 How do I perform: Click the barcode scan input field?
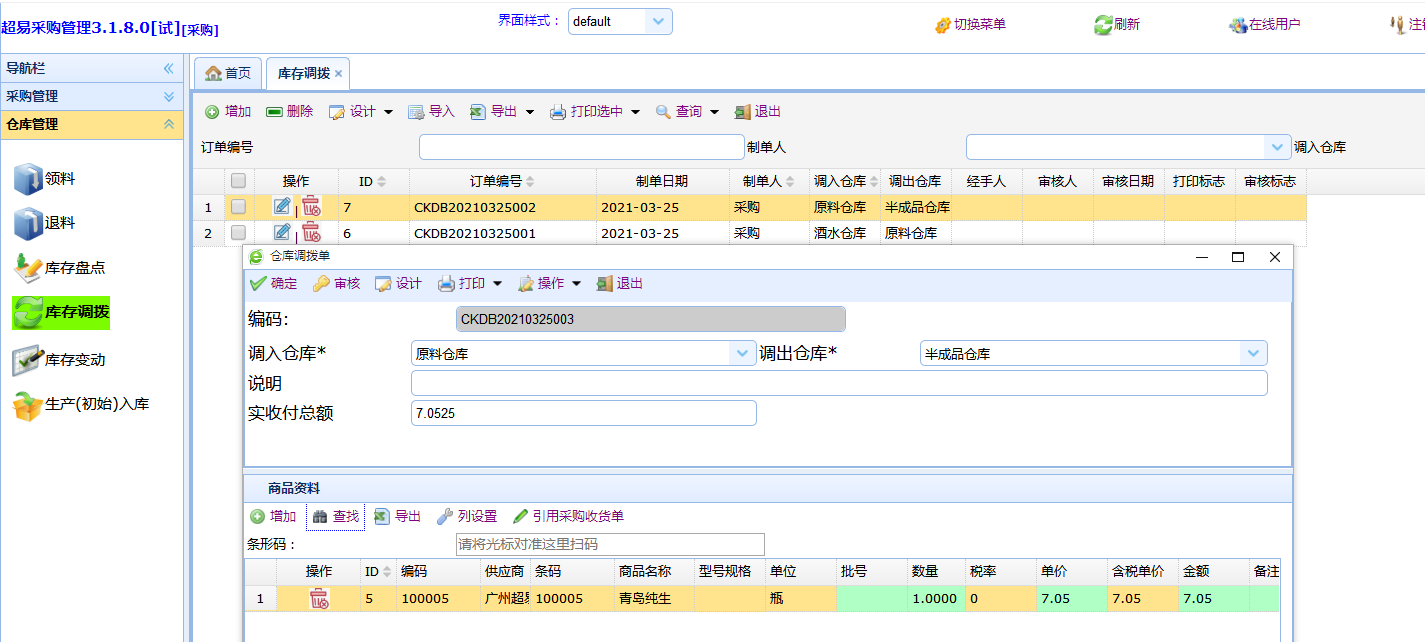[609, 544]
